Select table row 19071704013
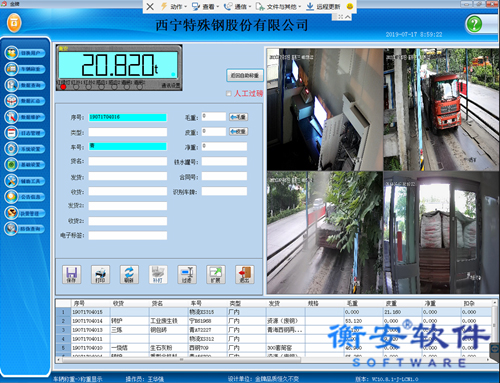 point(274,330)
